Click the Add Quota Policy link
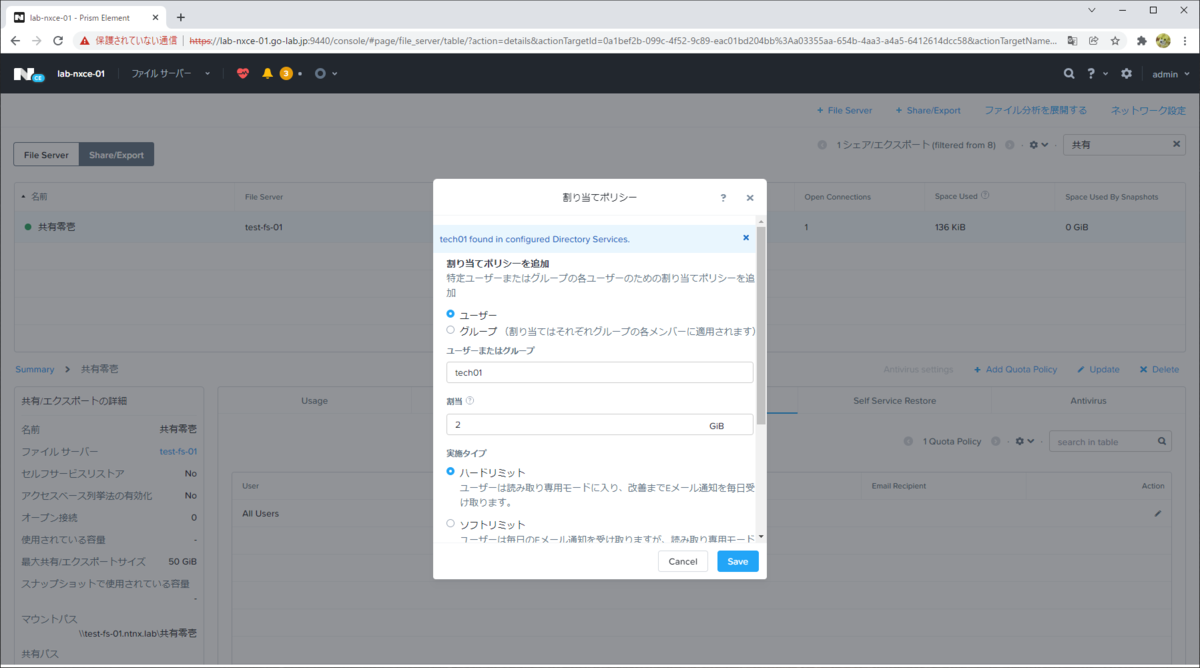This screenshot has width=1200, height=668. tap(1015, 369)
